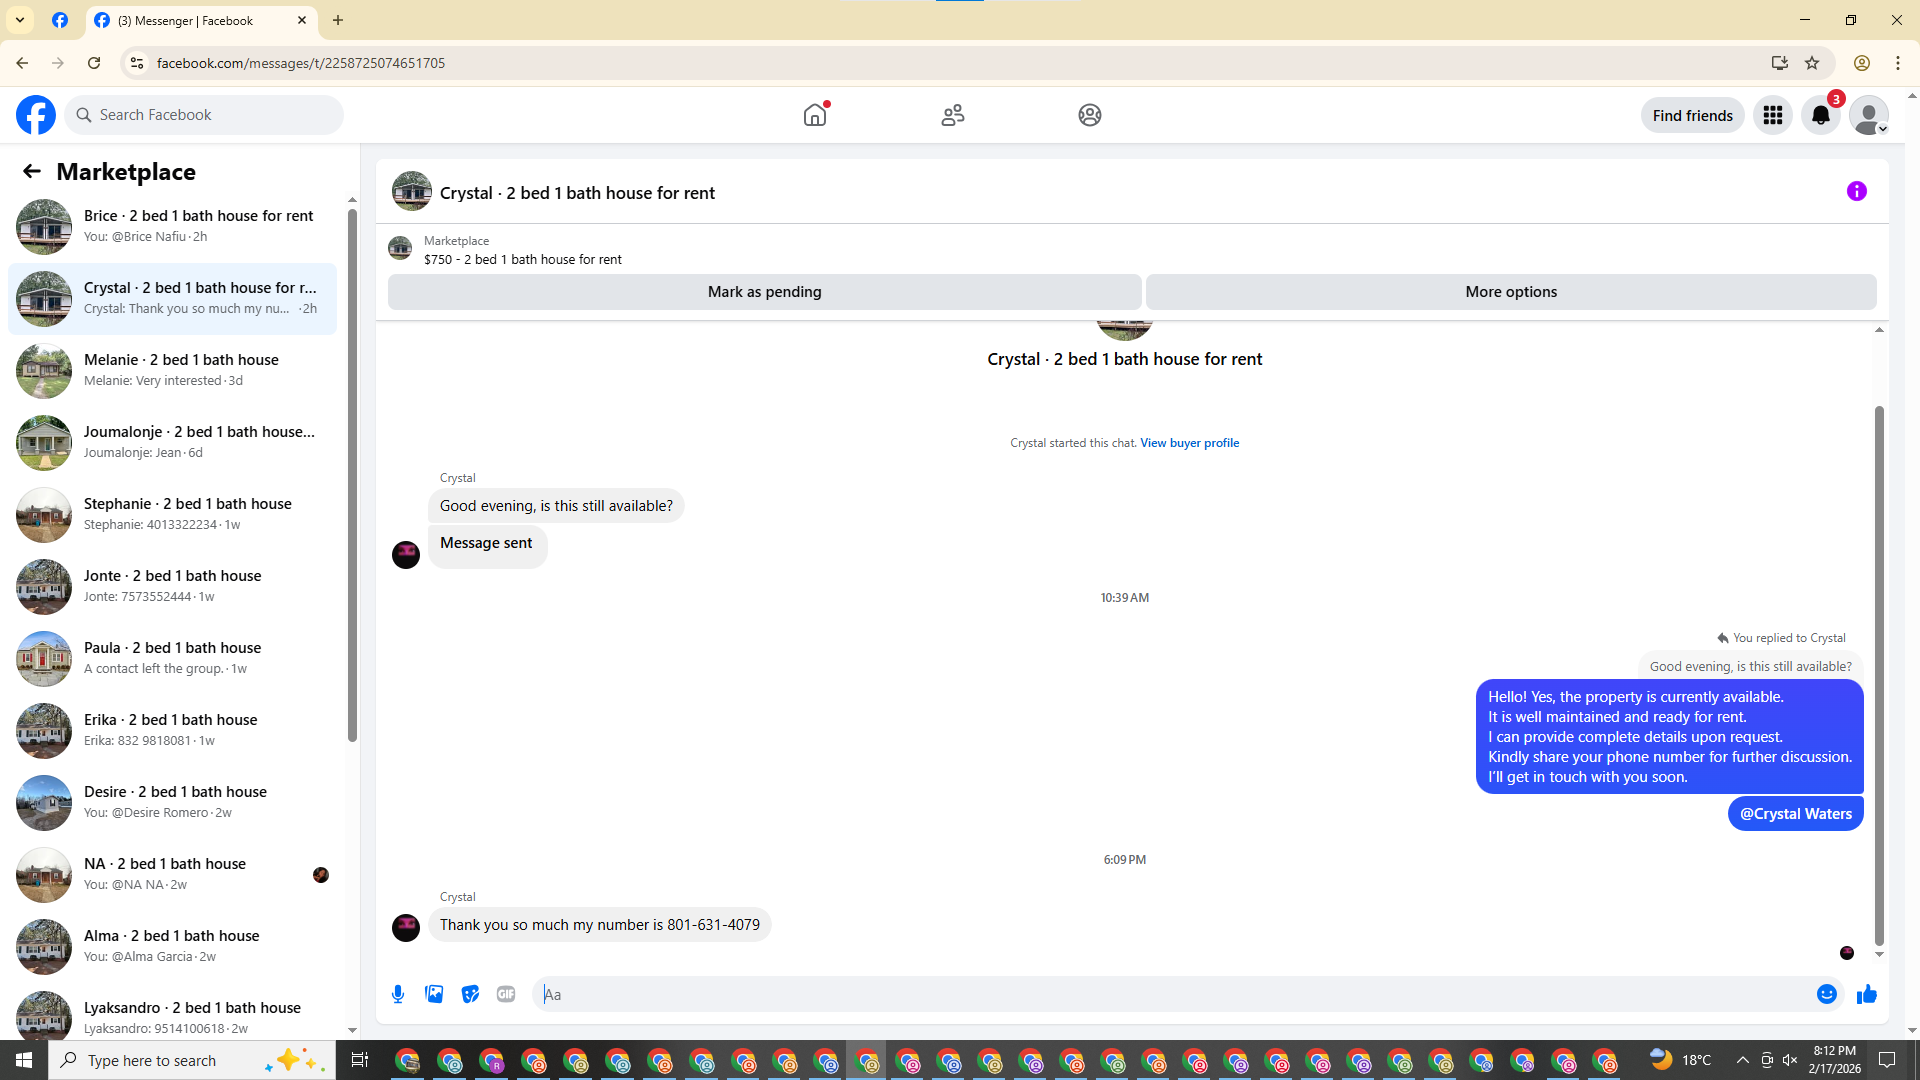Open the View buyer profile link
The image size is (1920, 1080).
click(1189, 443)
